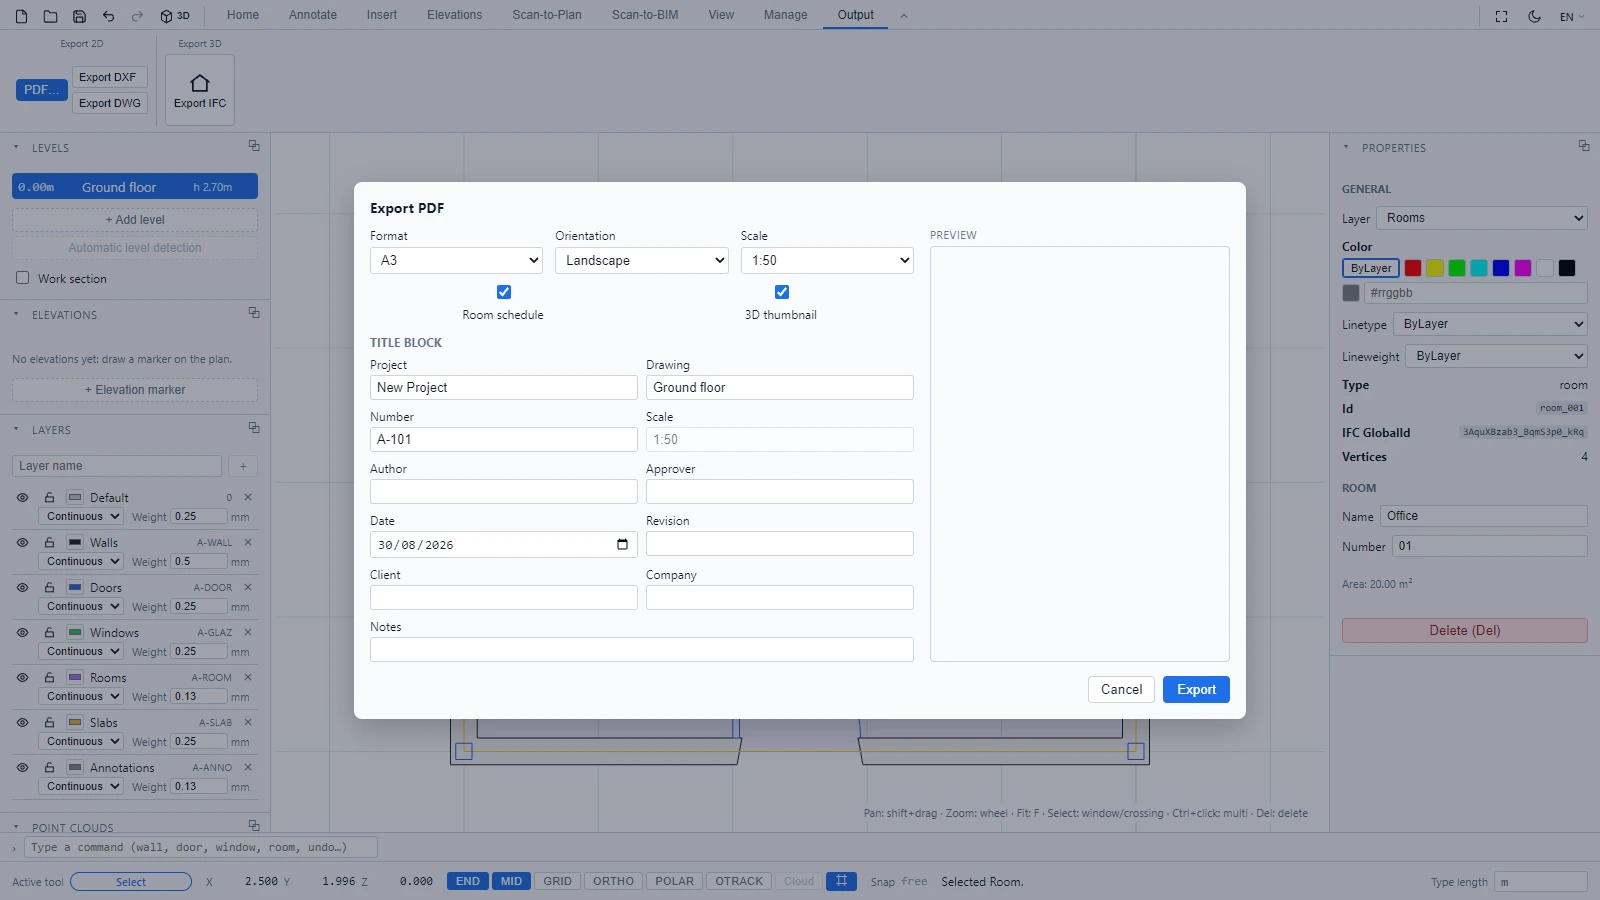Open the Lineweight ByLayer dropdown
The width and height of the screenshot is (1600, 900).
tap(1496, 356)
